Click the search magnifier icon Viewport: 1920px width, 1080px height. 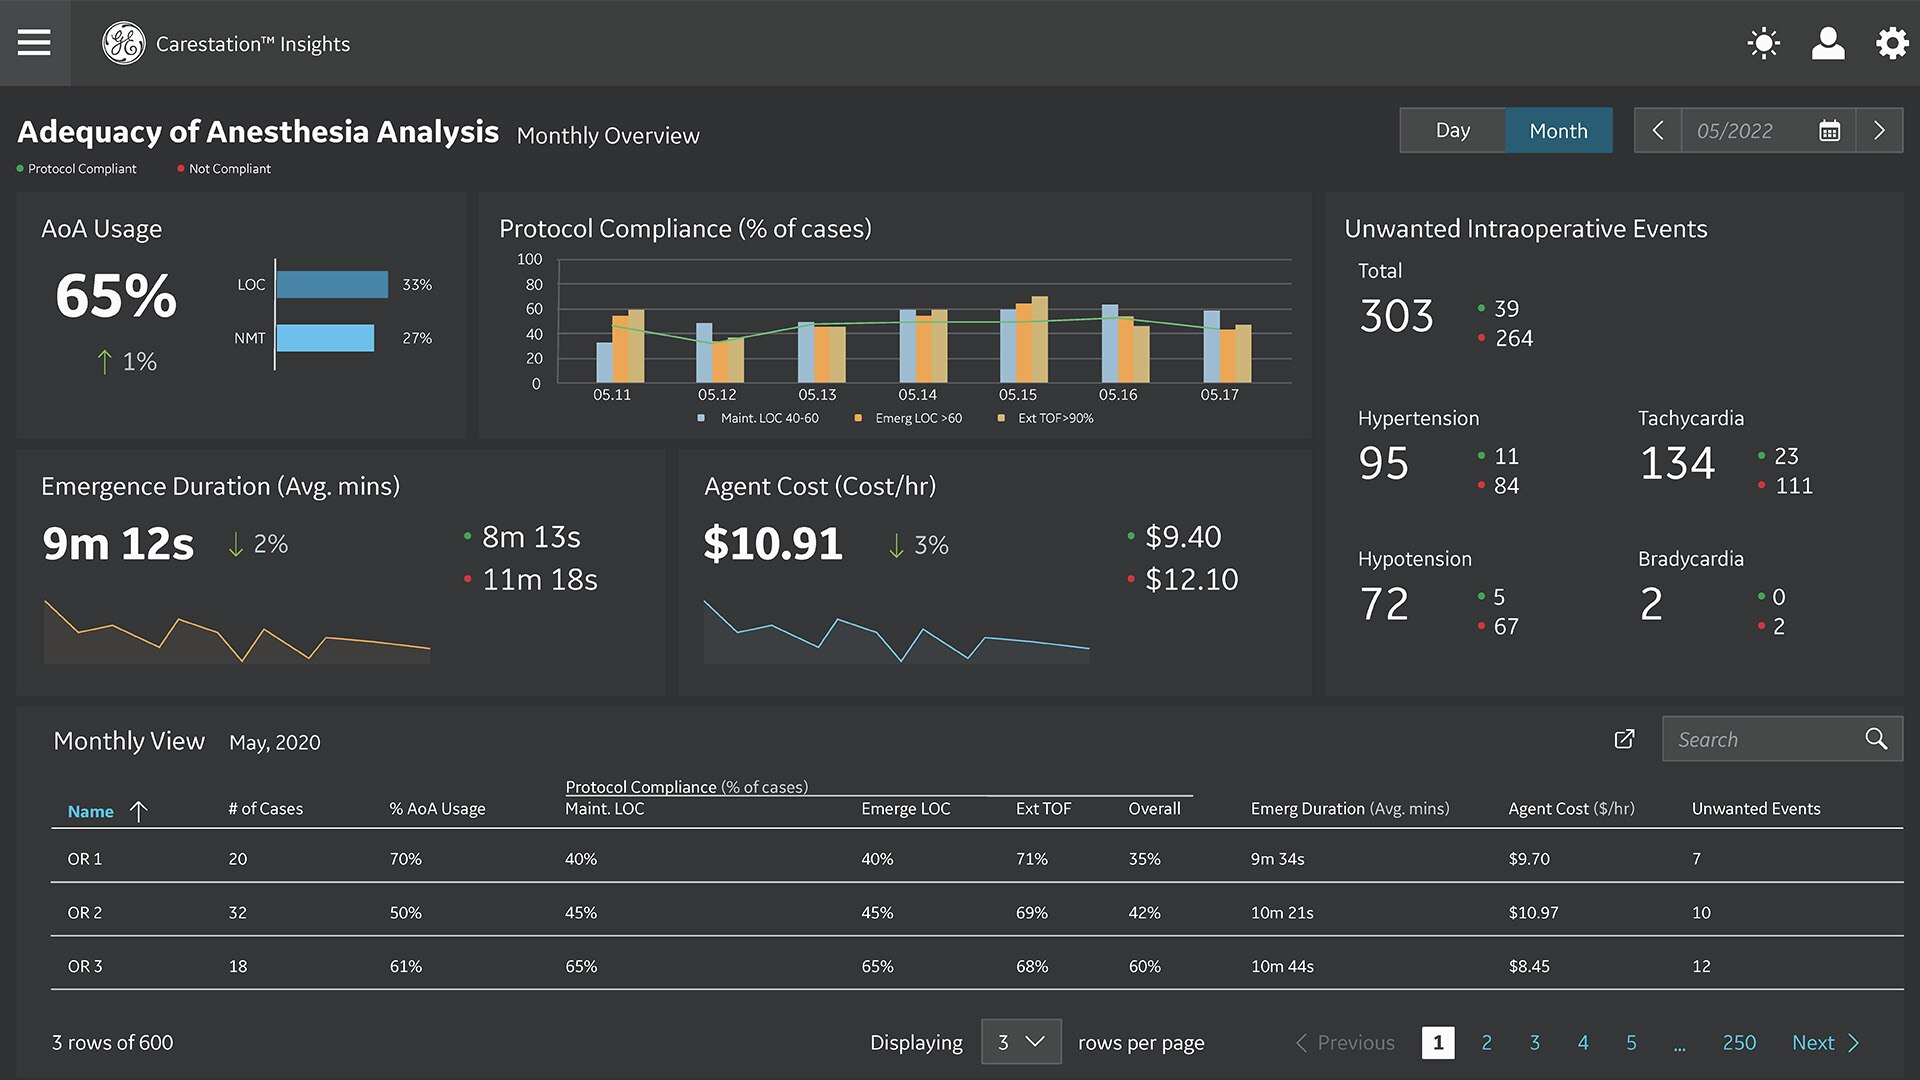pos(1876,739)
